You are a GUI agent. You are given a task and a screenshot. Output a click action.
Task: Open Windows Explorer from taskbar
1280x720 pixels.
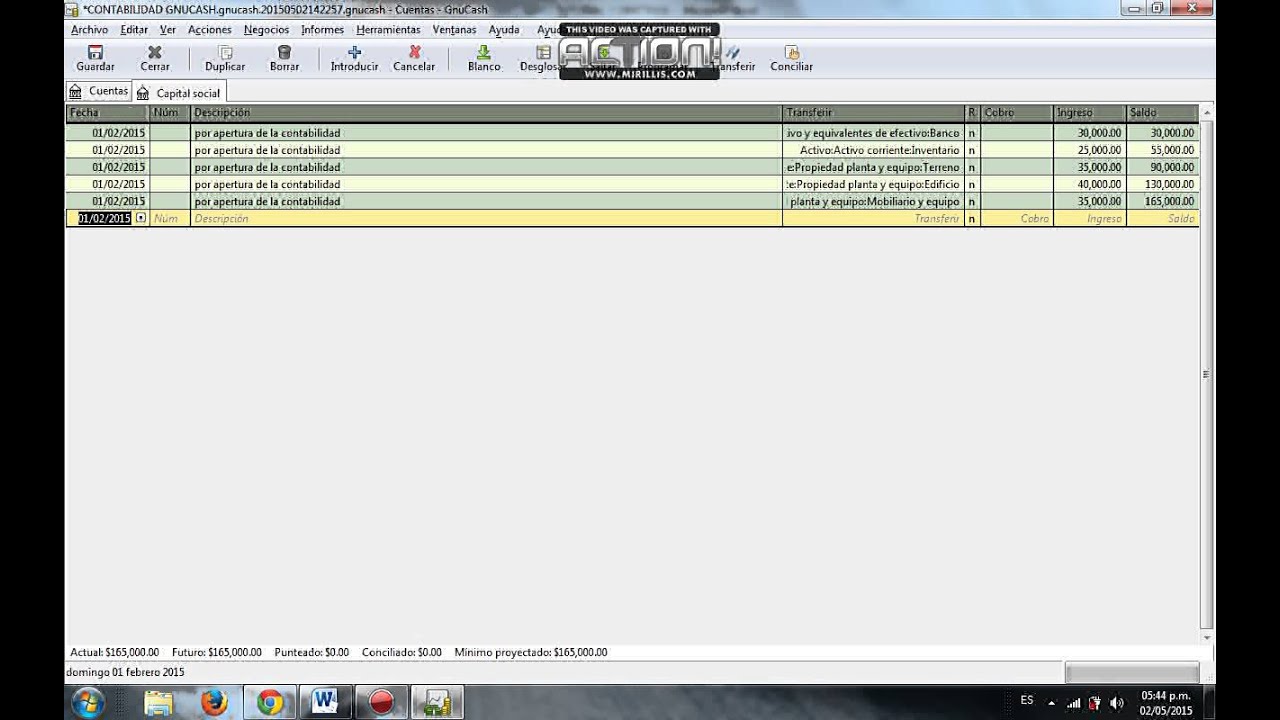click(x=158, y=702)
